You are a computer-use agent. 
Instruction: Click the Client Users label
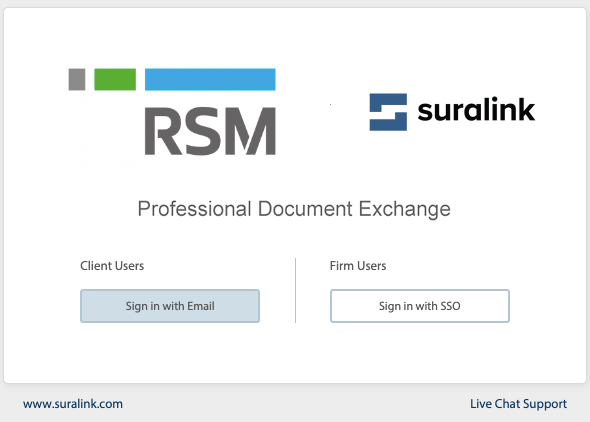[x=112, y=266]
